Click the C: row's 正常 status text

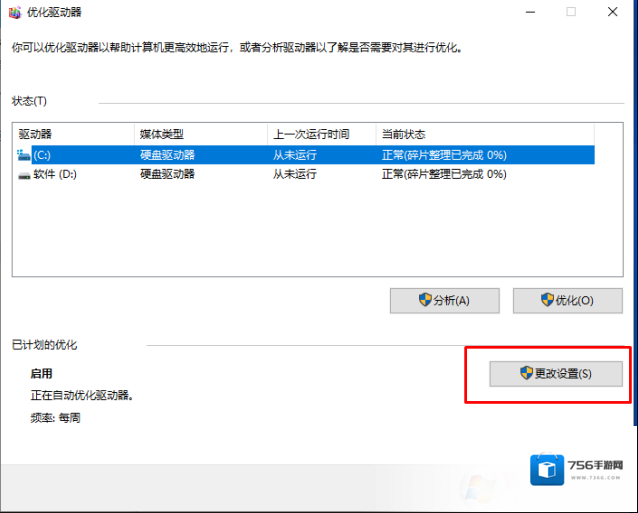[x=393, y=155]
